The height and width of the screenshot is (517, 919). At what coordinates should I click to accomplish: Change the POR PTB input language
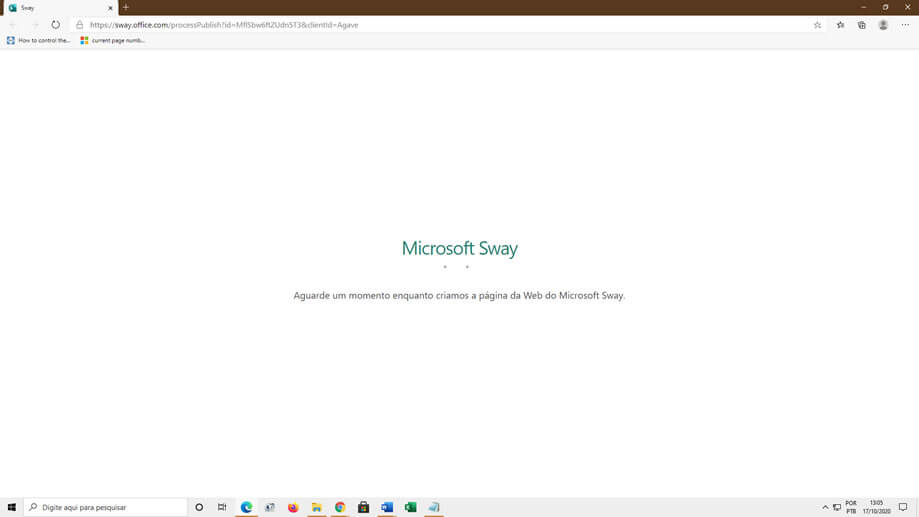pyautogui.click(x=851, y=507)
